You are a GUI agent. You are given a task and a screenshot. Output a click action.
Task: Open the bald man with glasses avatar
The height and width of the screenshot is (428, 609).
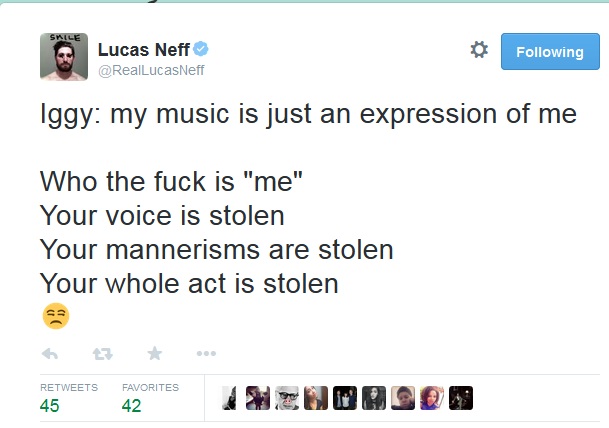(x=287, y=398)
